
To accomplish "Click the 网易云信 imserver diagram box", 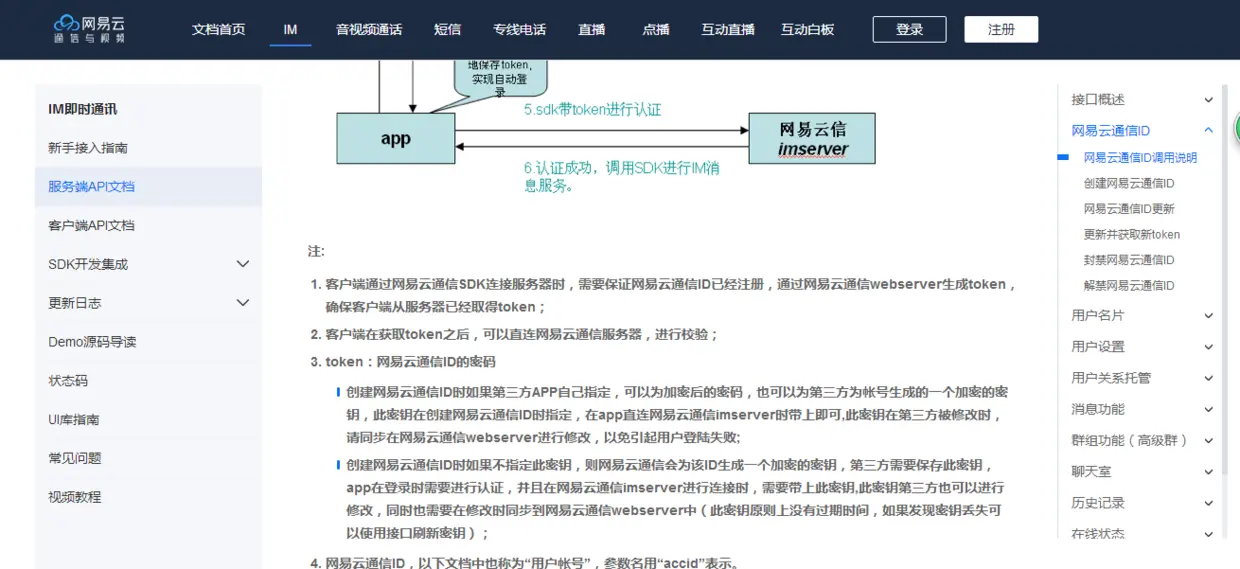I will 812,139.
